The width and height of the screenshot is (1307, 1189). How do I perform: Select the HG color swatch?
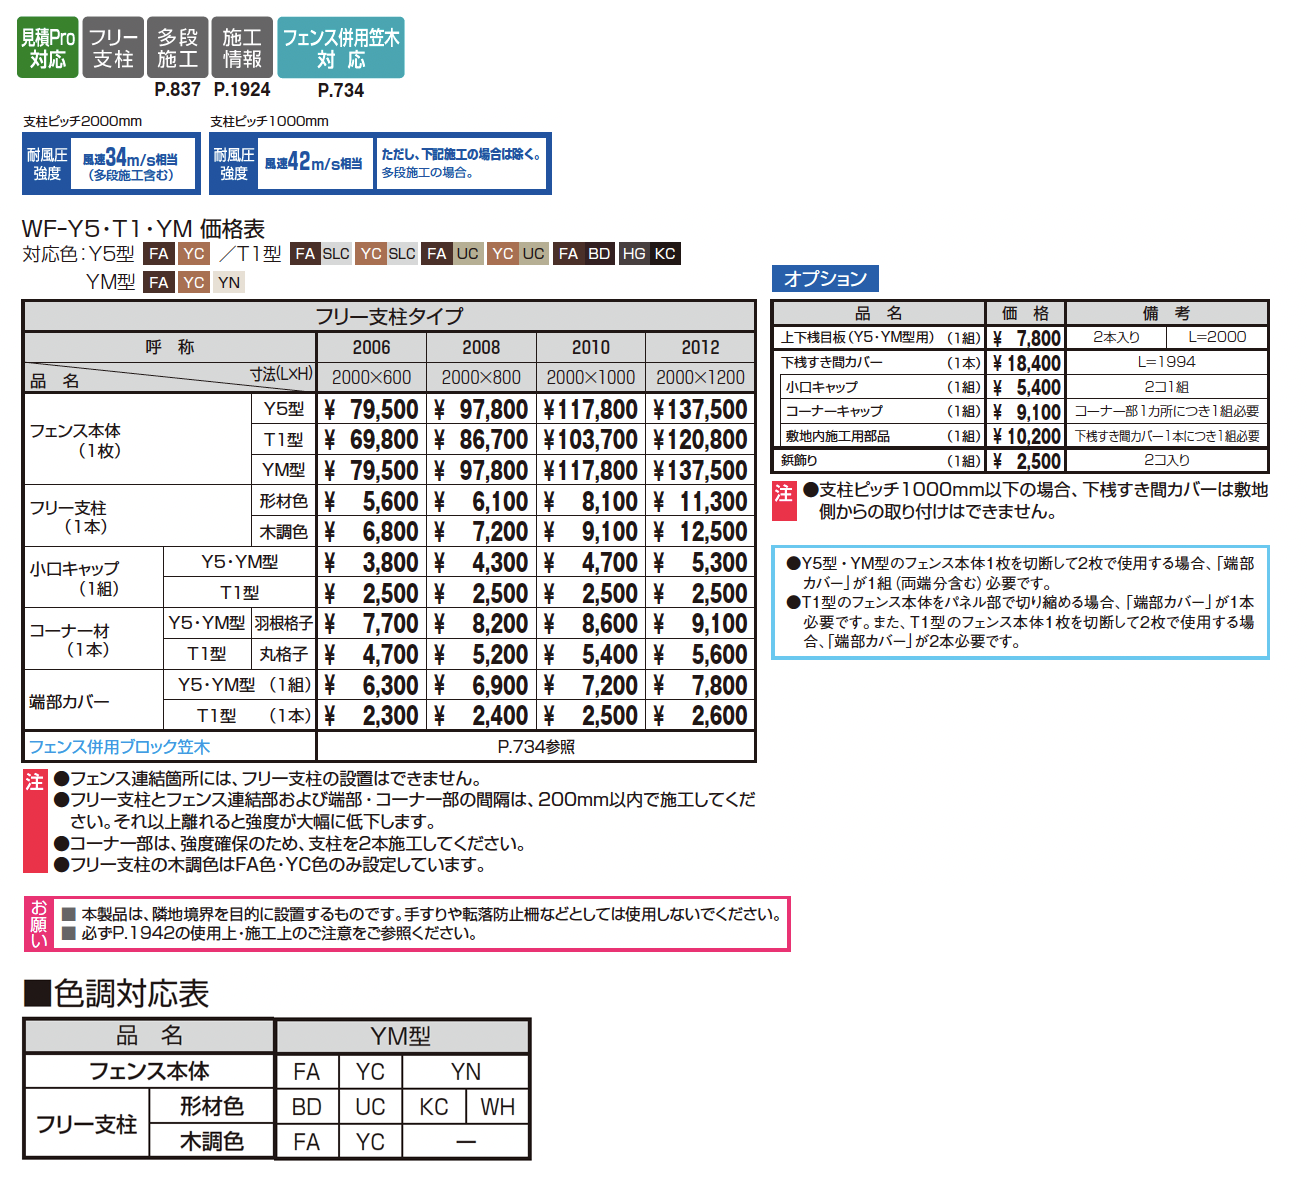[634, 254]
